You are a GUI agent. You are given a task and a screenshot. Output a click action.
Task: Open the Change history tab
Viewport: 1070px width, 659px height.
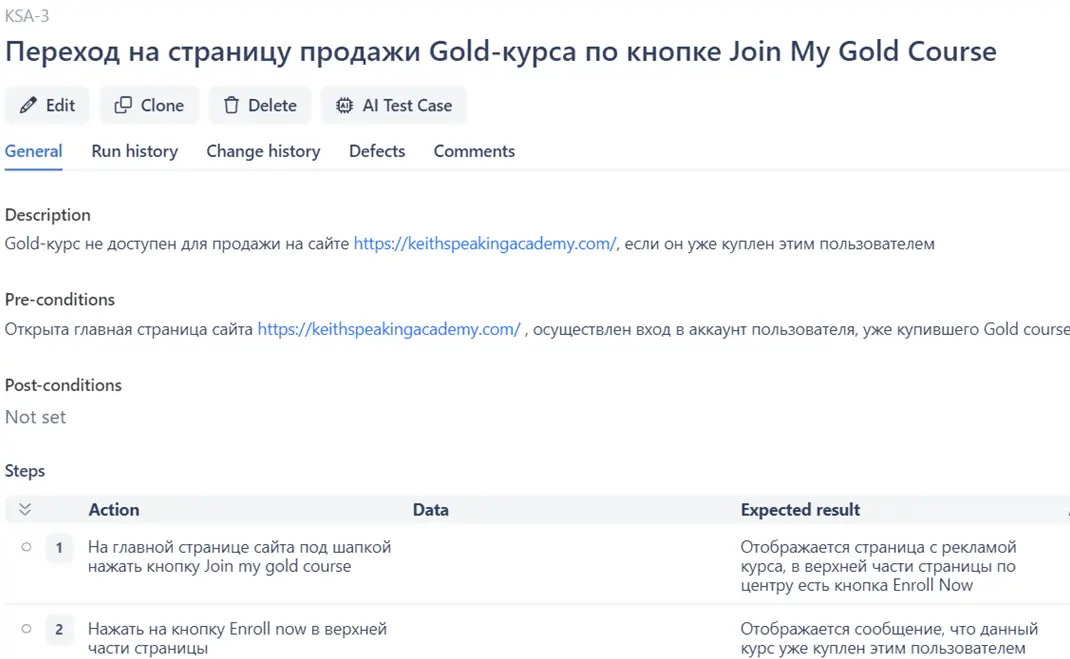point(263,151)
